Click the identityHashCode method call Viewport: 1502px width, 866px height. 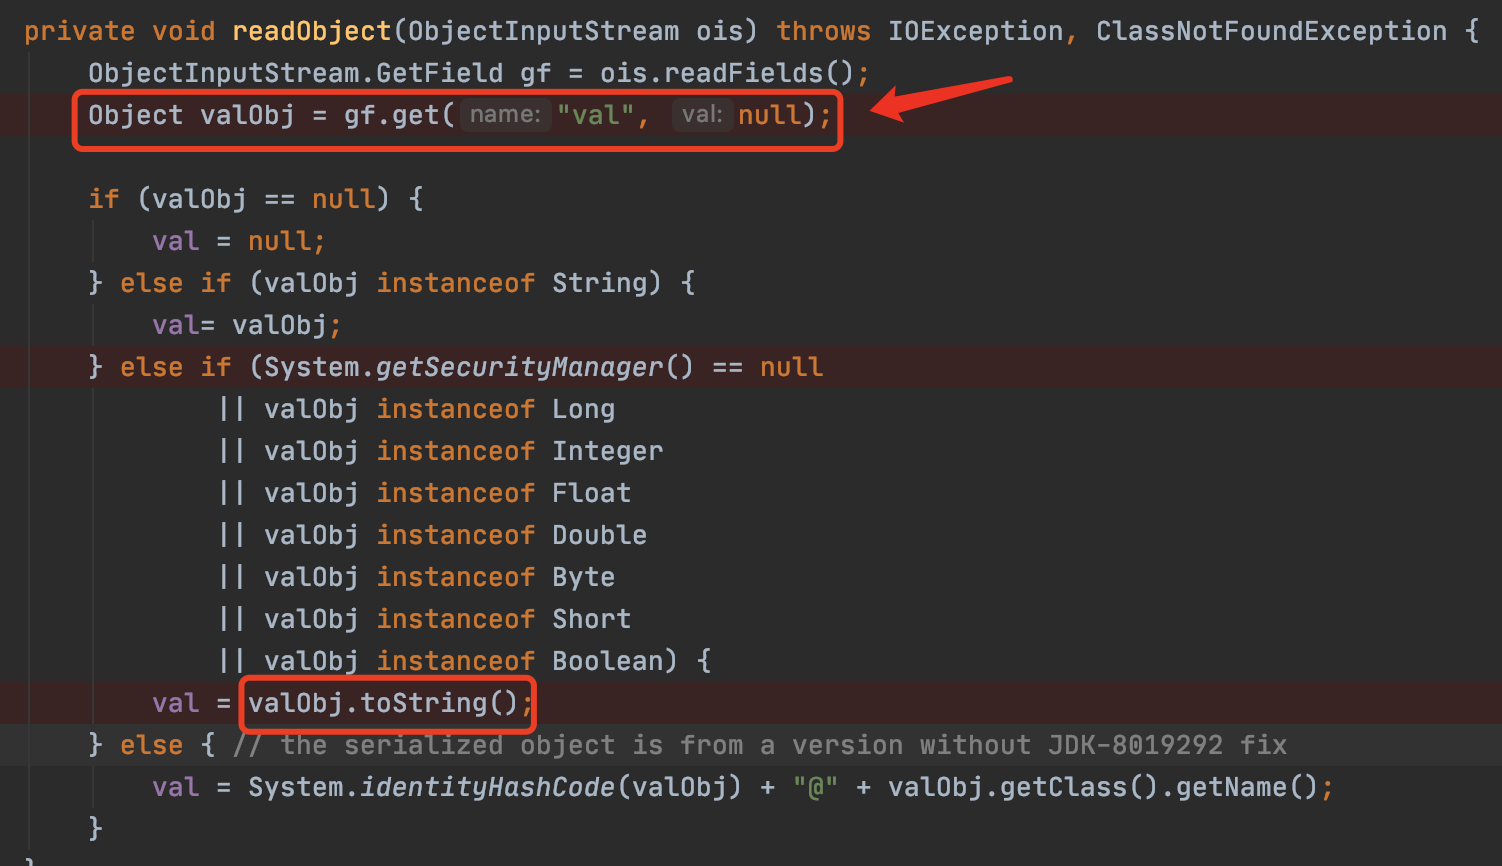(x=487, y=787)
